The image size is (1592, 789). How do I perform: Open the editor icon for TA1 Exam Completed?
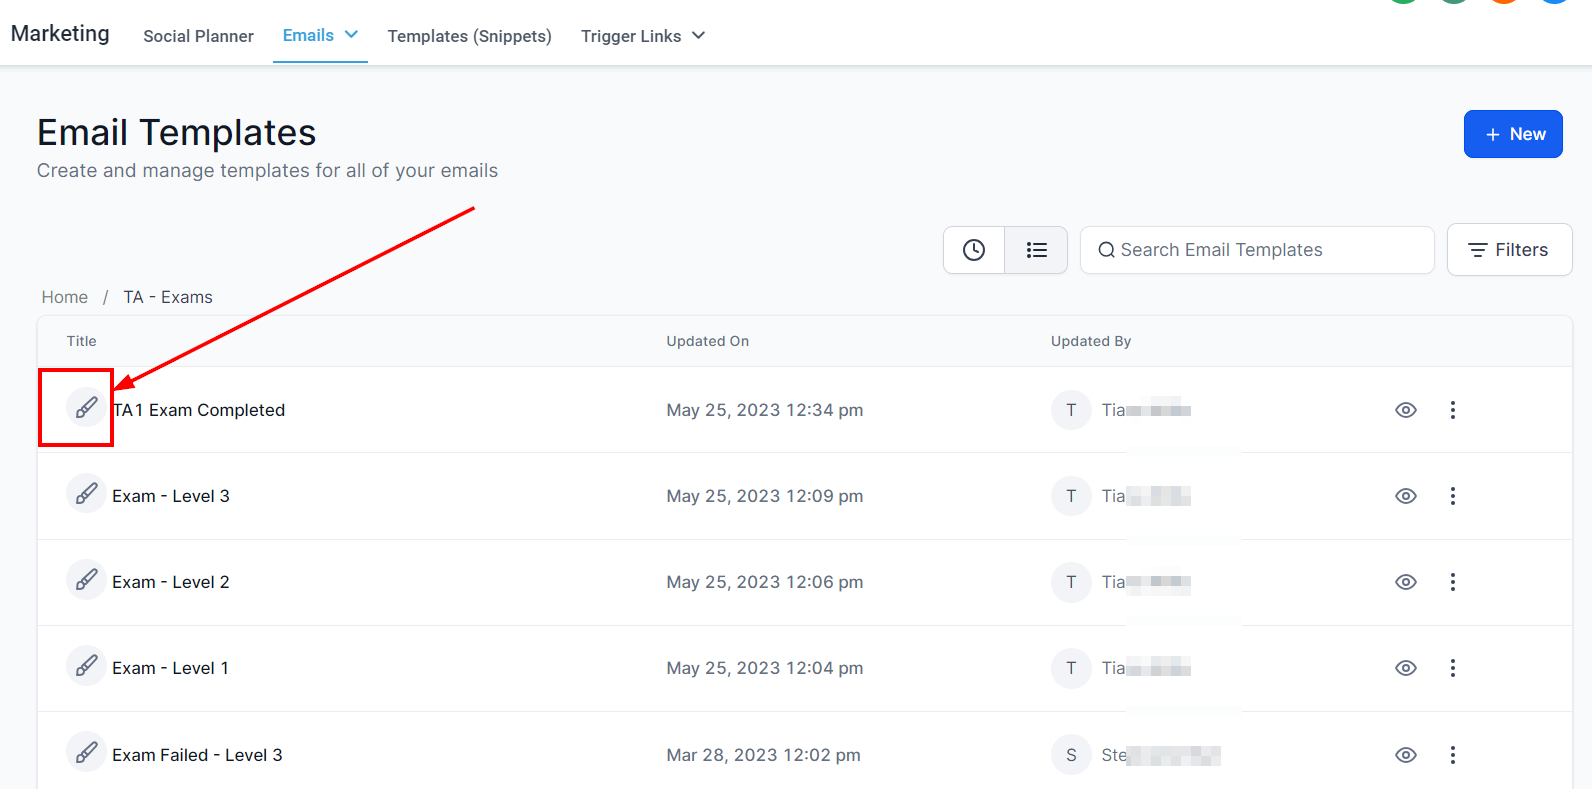[86, 408]
